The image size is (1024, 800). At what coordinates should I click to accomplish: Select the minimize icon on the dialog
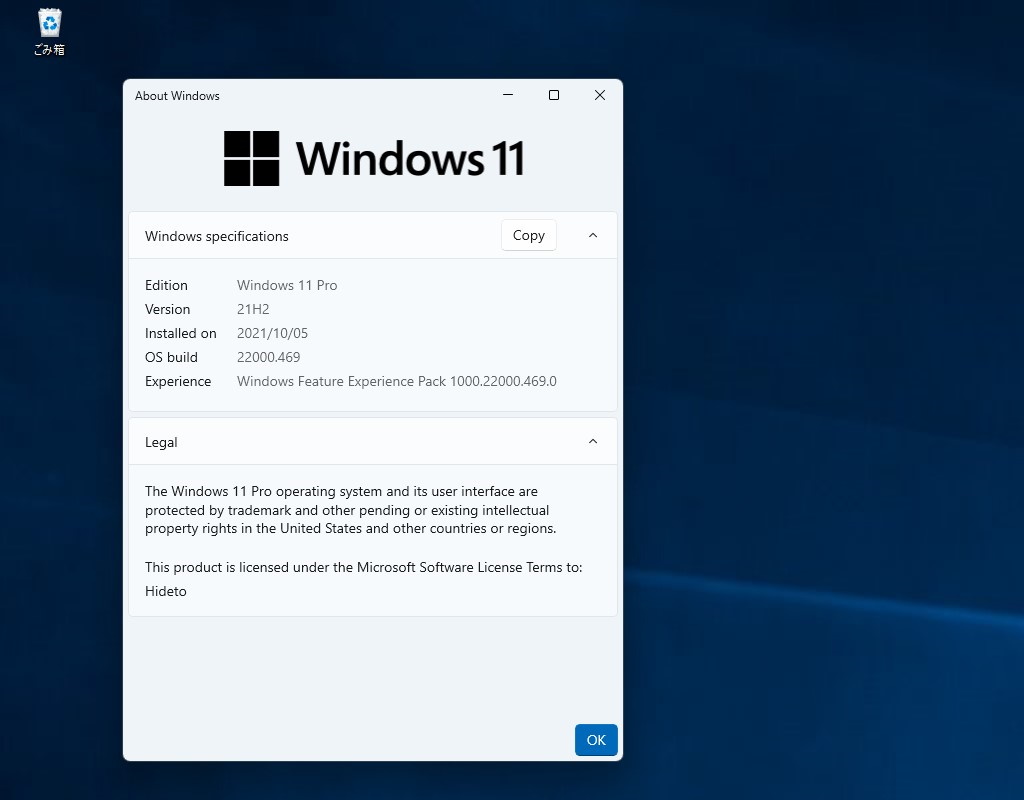508,95
